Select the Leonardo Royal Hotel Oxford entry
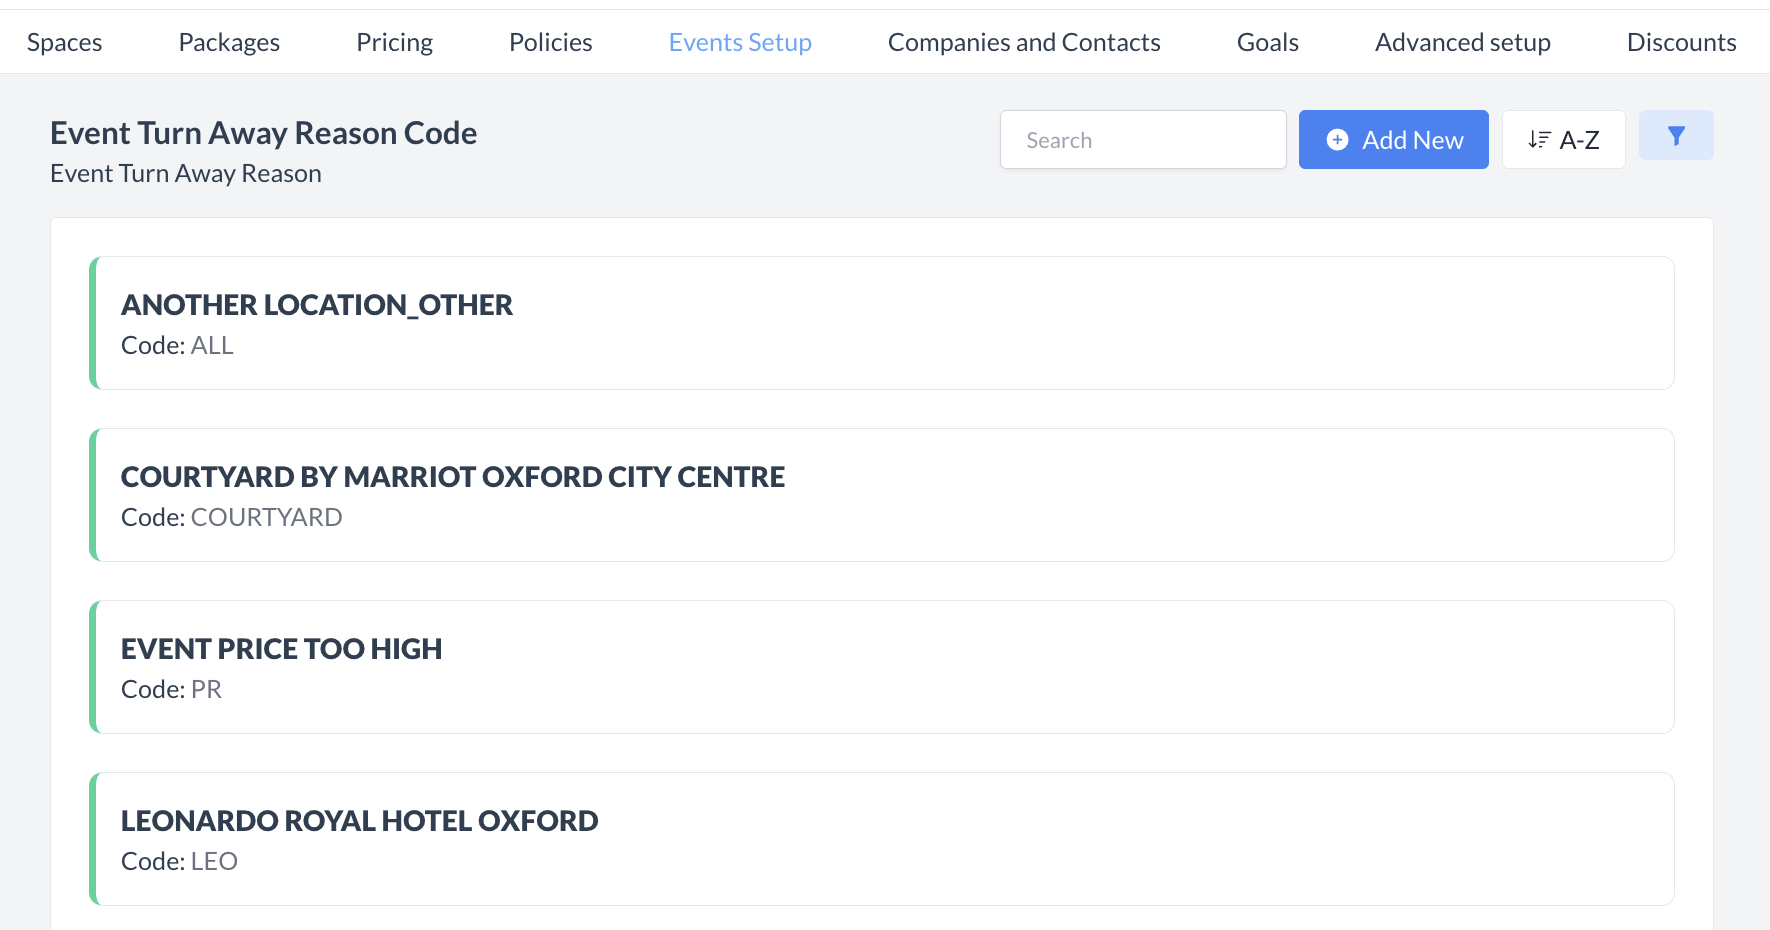 pos(880,839)
